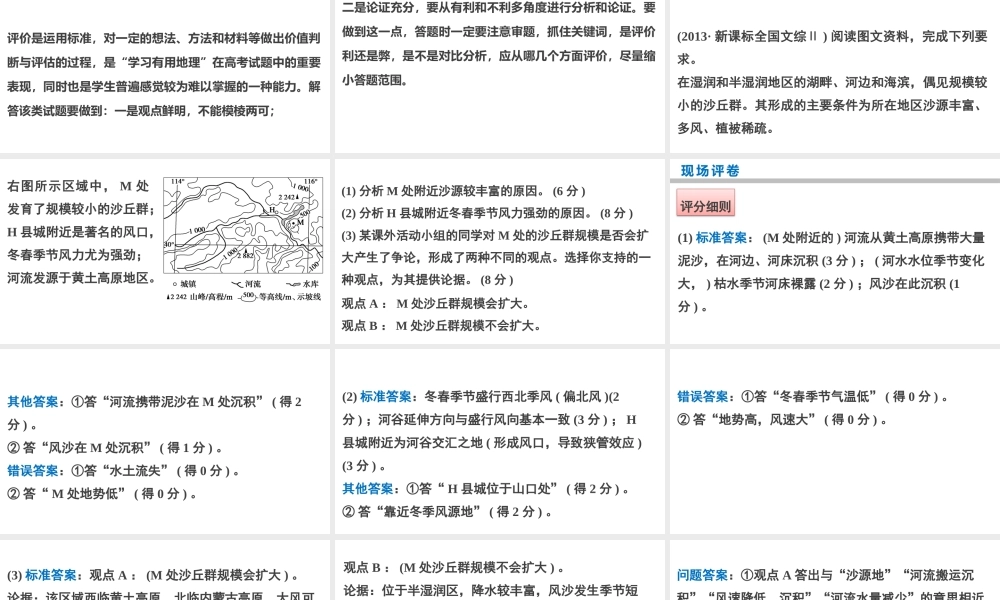The image size is (1000, 600).
Task: Select the slide beginning "评价是运用标准"
Action: coord(165,75)
